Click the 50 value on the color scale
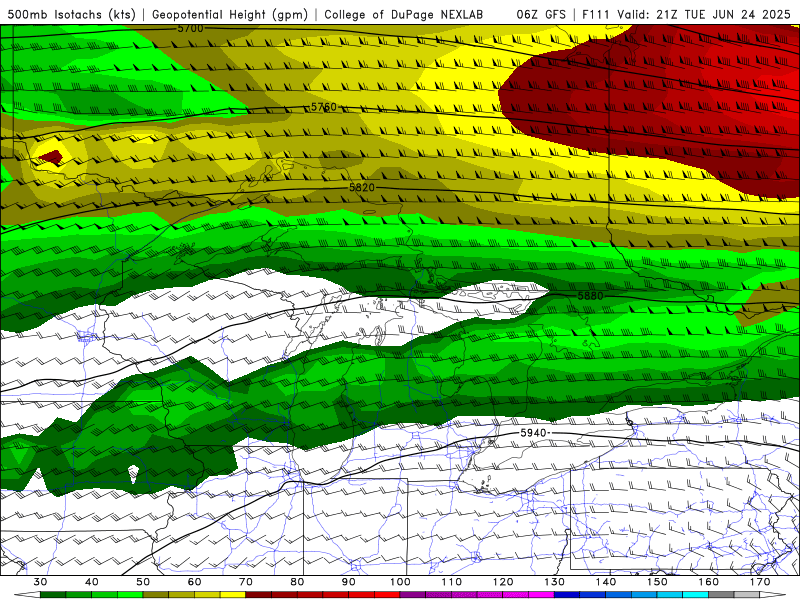This screenshot has width=800, height=600. (x=143, y=582)
